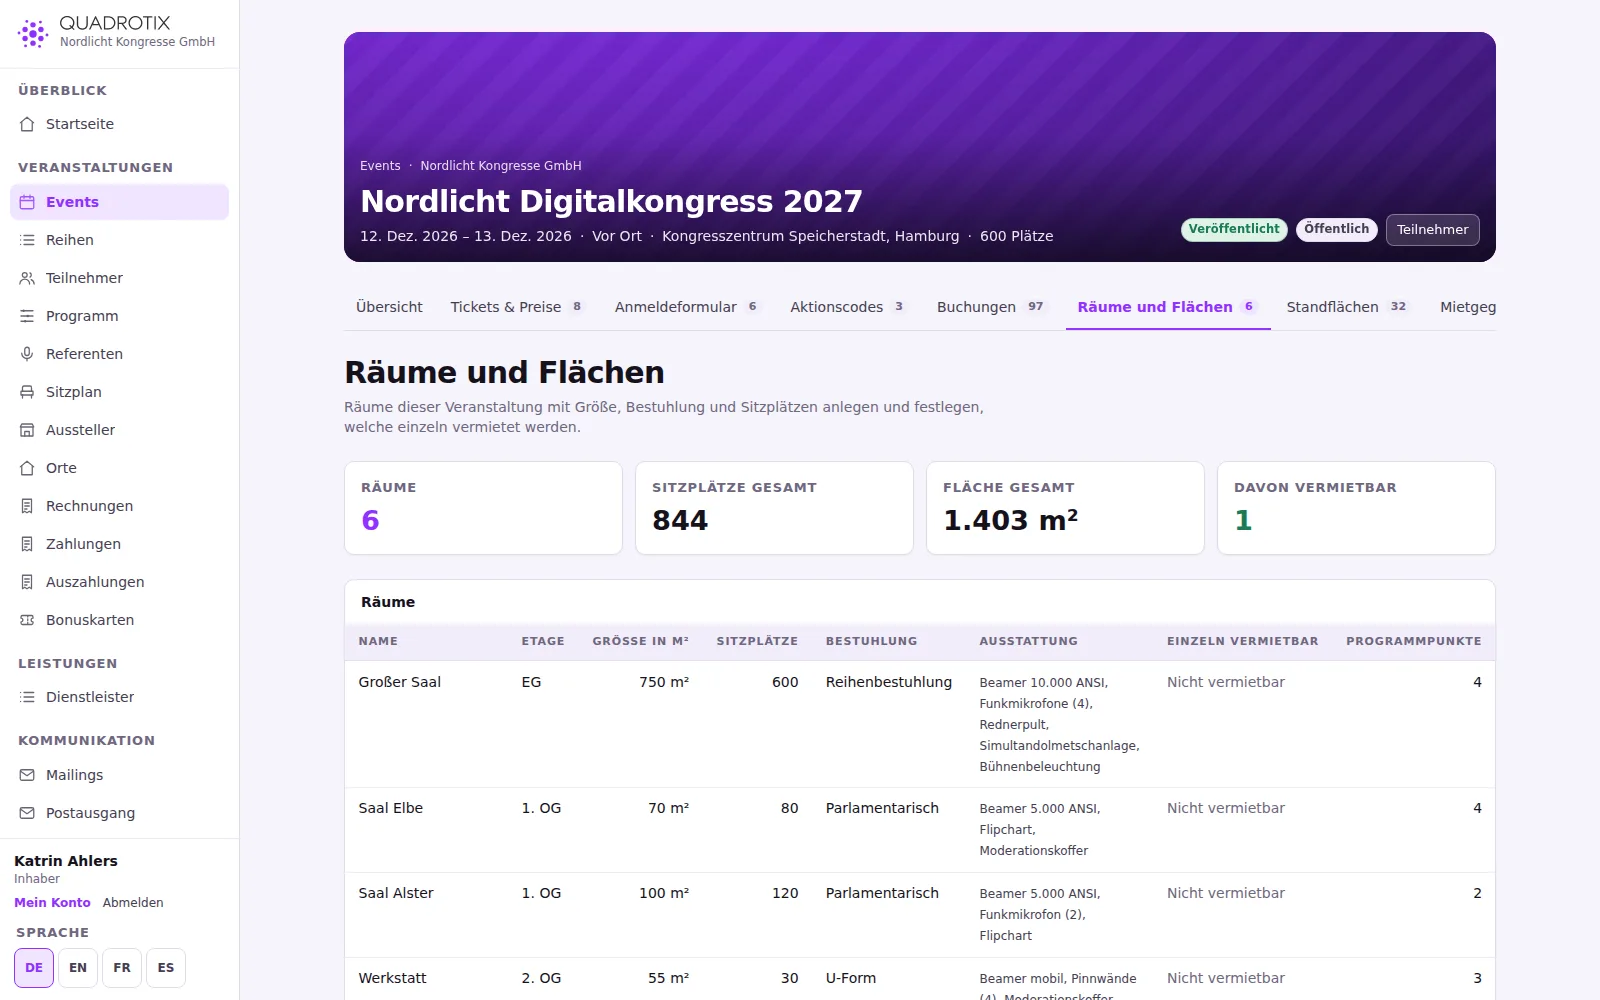Screen dimensions: 1600x1000
Task: Click the Programm list icon
Action: point(27,316)
